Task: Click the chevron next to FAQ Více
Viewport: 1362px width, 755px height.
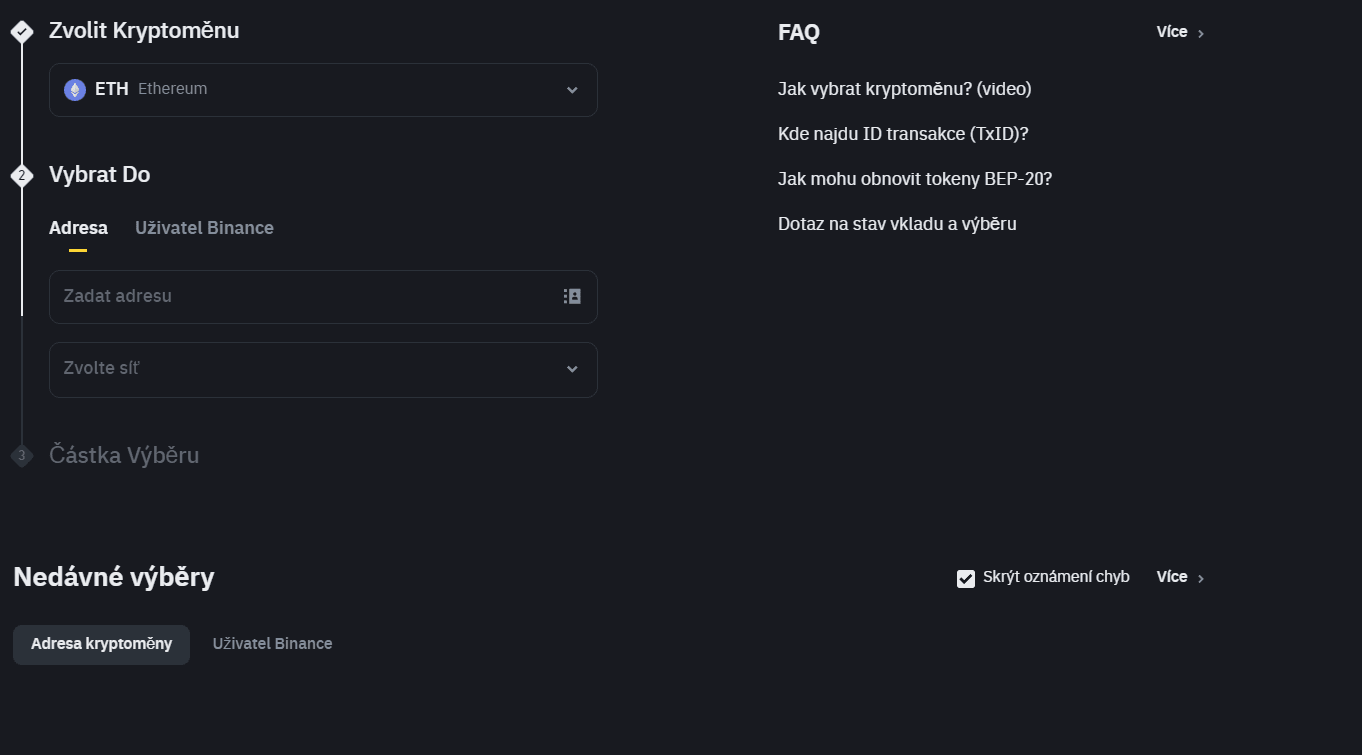Action: click(1199, 32)
